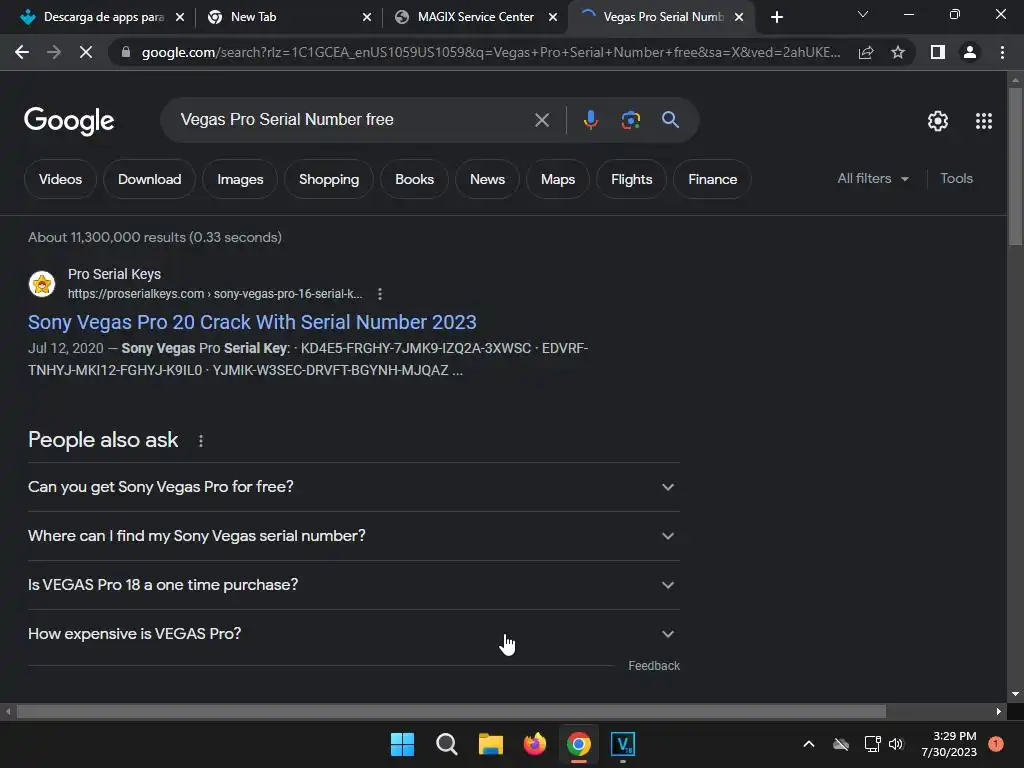The image size is (1024, 768).
Task: Open People also ask options menu
Action: 200,441
